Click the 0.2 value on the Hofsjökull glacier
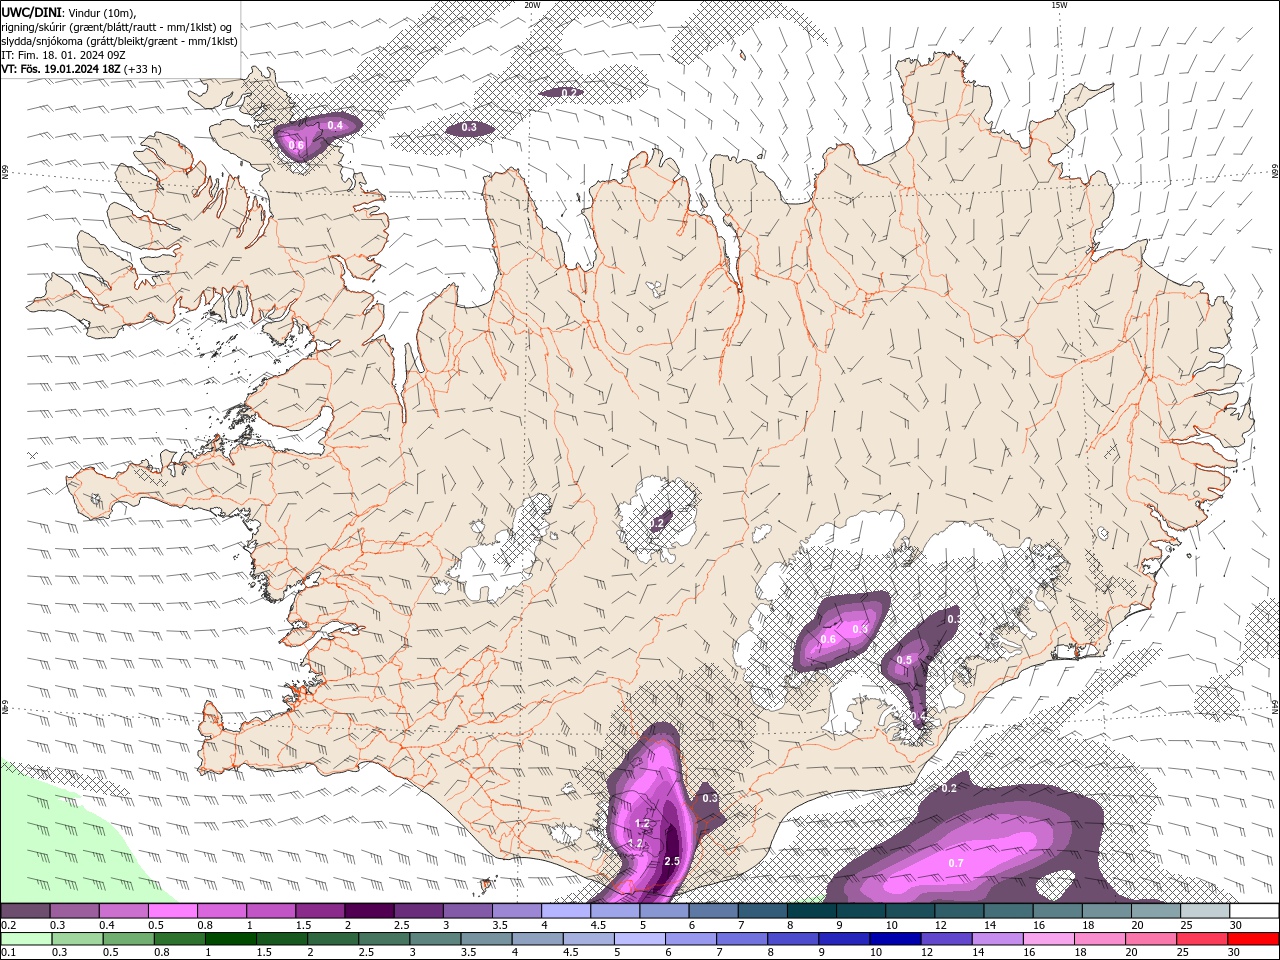This screenshot has width=1280, height=960. point(657,523)
